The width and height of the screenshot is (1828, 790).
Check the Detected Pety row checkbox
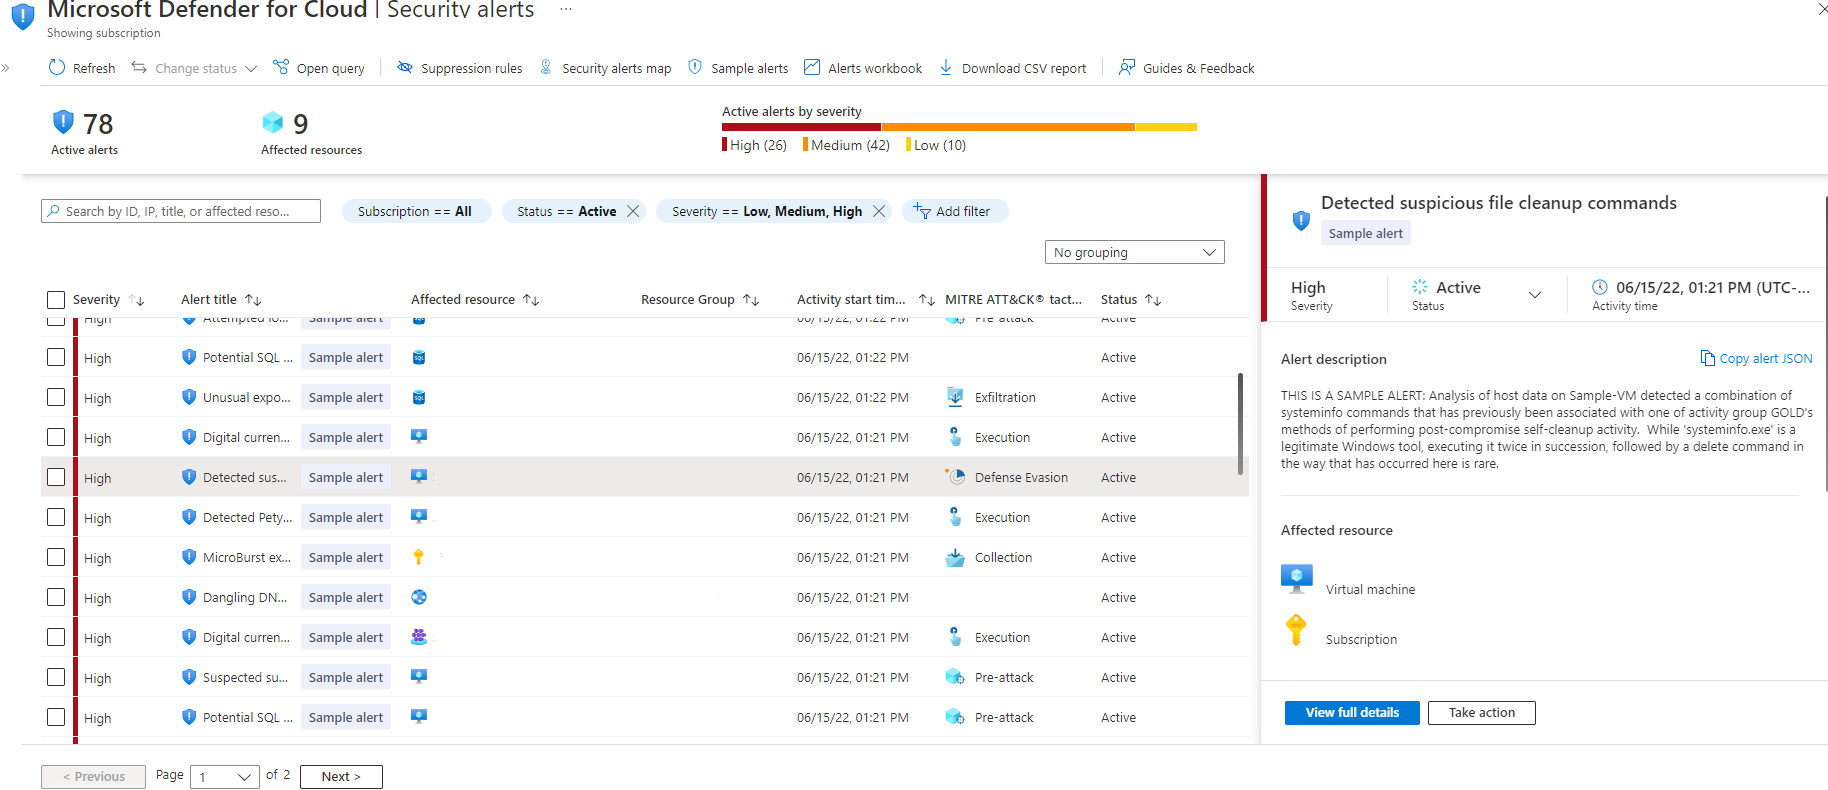pos(56,517)
